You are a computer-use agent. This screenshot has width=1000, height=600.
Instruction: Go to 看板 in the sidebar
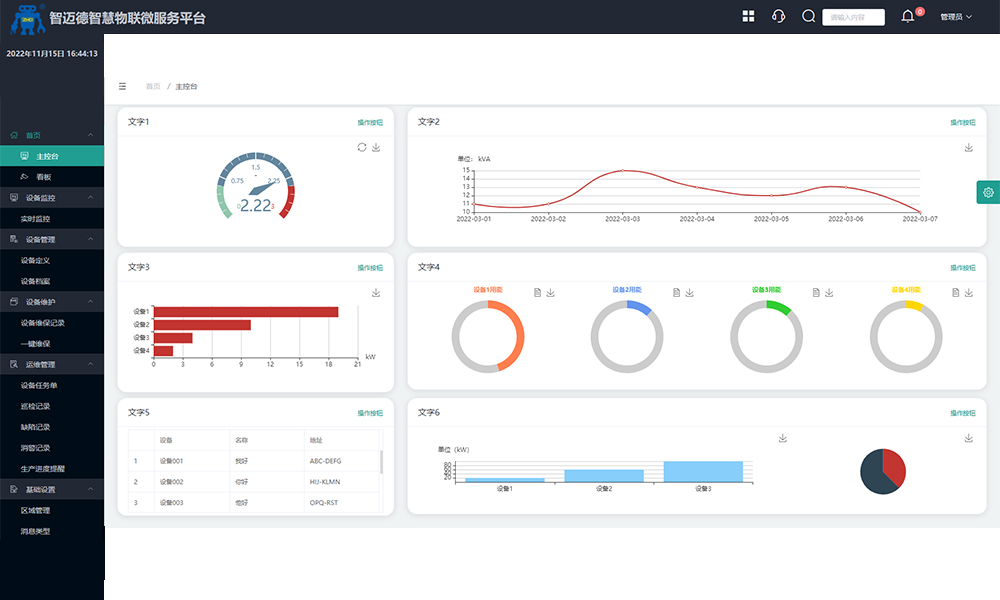coord(44,176)
